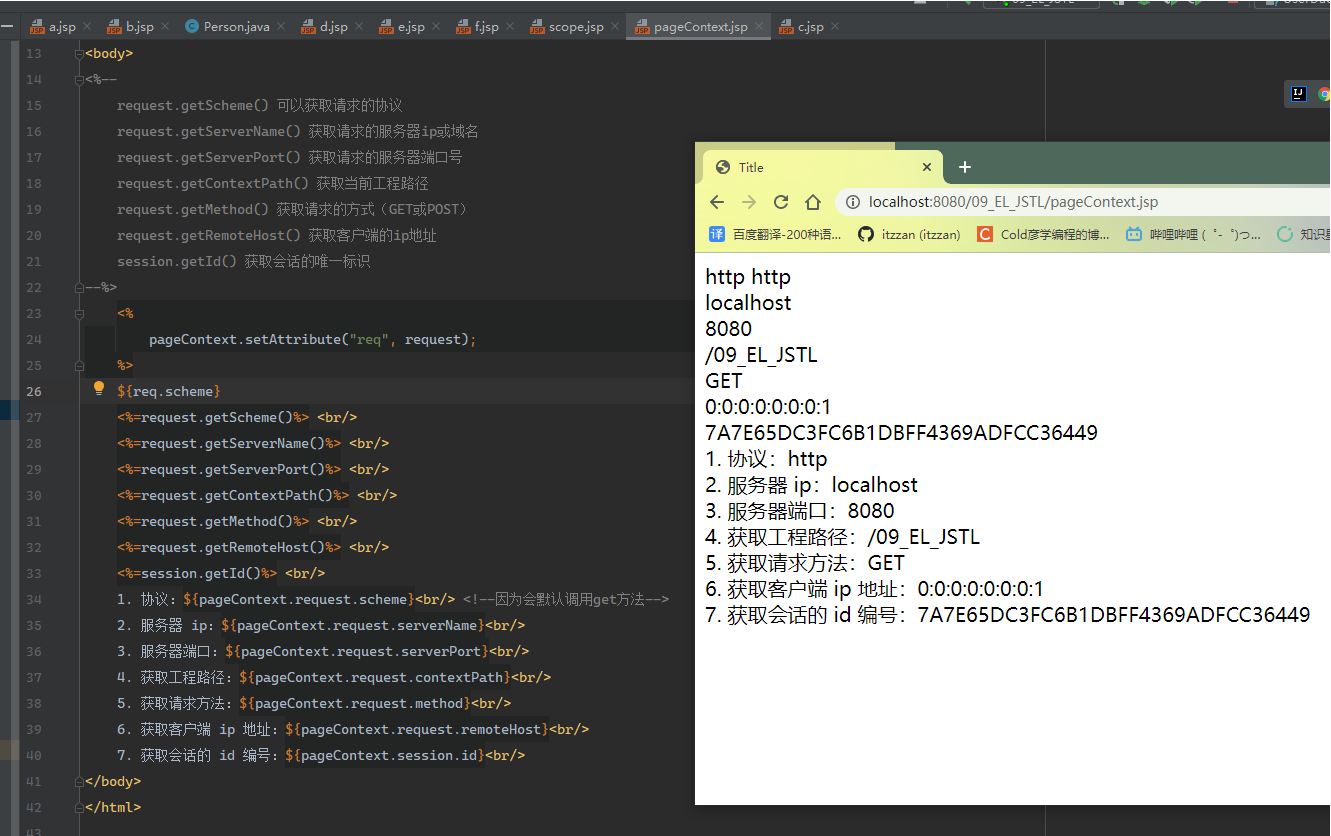Screen dimensions: 1331x836
Task: Close the f.jsp editor tab
Action: coord(508,27)
